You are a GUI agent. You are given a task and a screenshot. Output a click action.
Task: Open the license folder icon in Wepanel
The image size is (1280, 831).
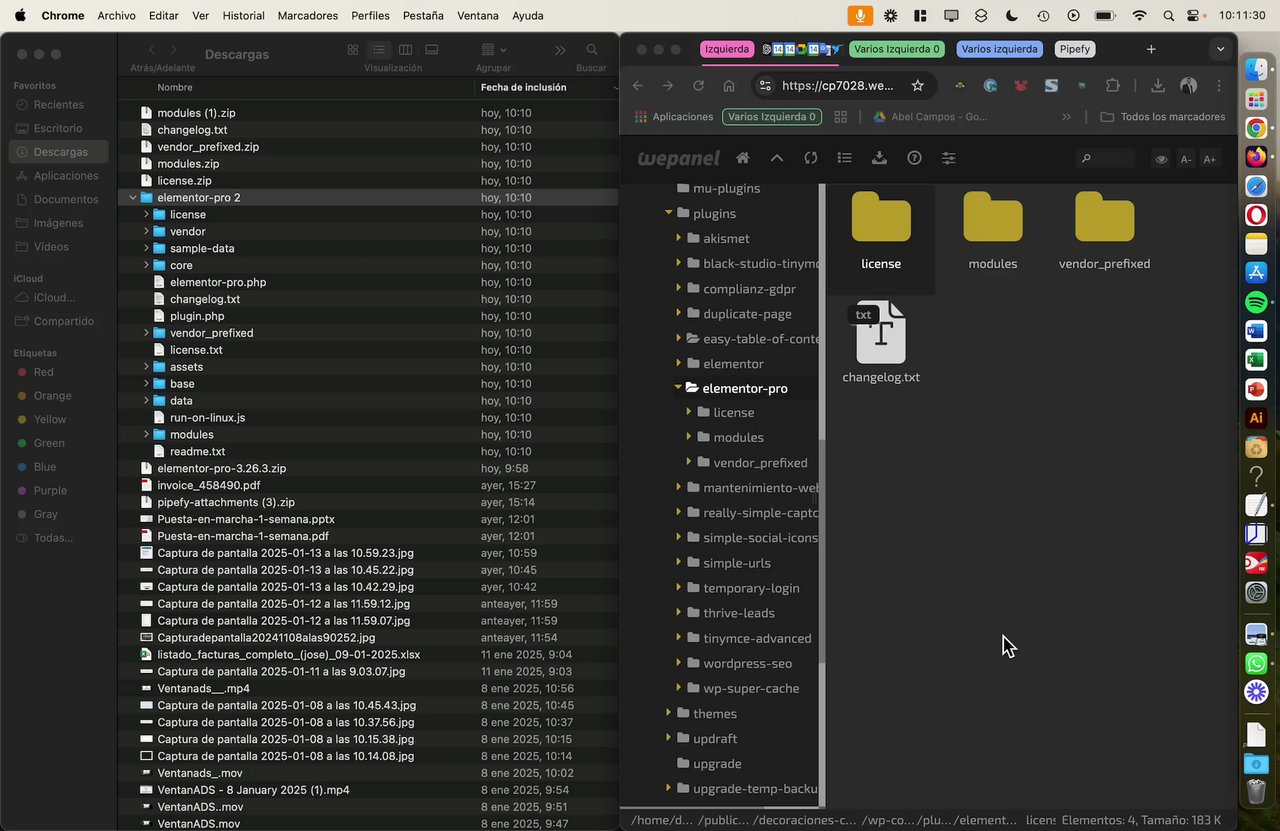[x=881, y=217]
